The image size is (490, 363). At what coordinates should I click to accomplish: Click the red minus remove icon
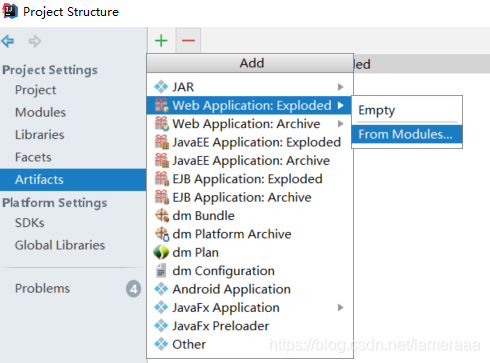(188, 41)
